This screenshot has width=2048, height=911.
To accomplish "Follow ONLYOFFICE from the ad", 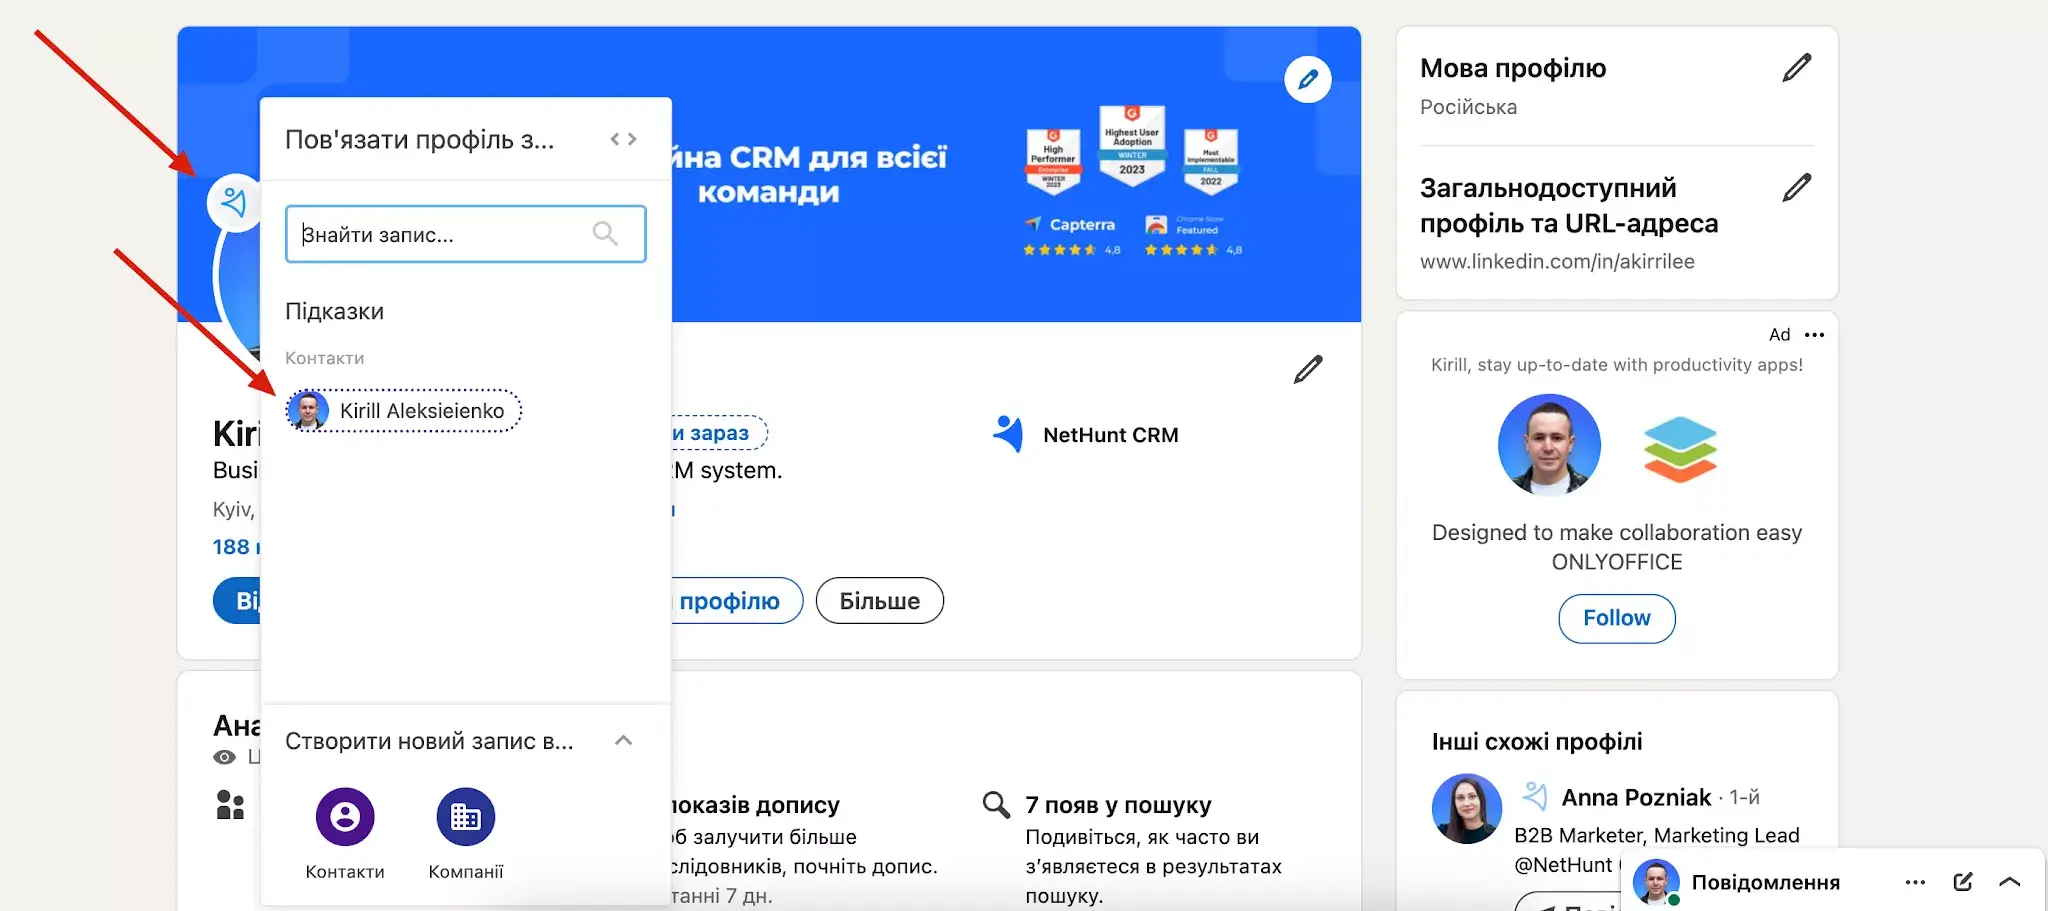I will click(1617, 618).
